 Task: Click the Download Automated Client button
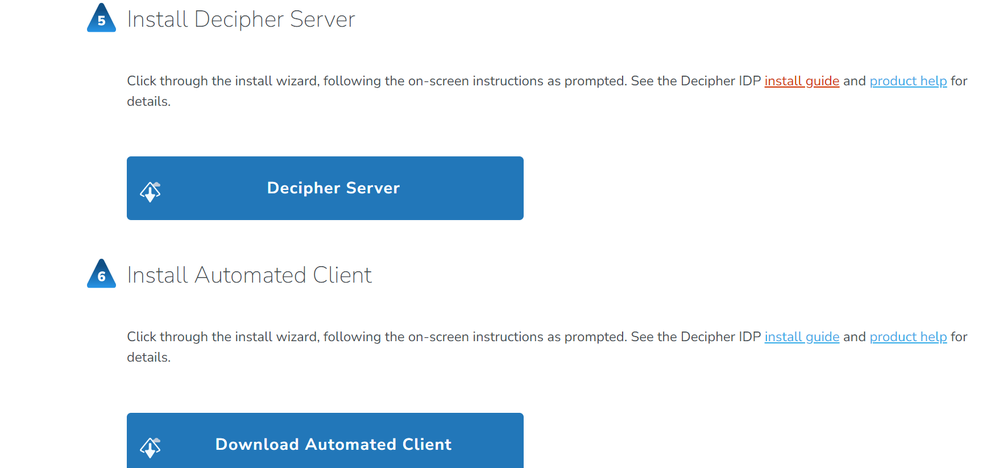point(325,441)
